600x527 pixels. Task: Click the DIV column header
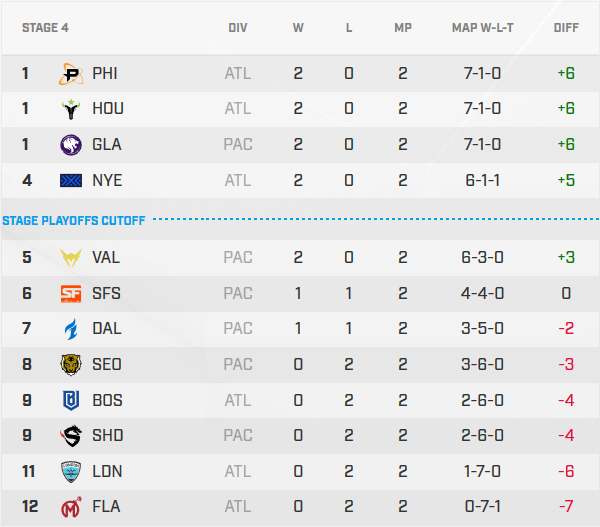238,28
